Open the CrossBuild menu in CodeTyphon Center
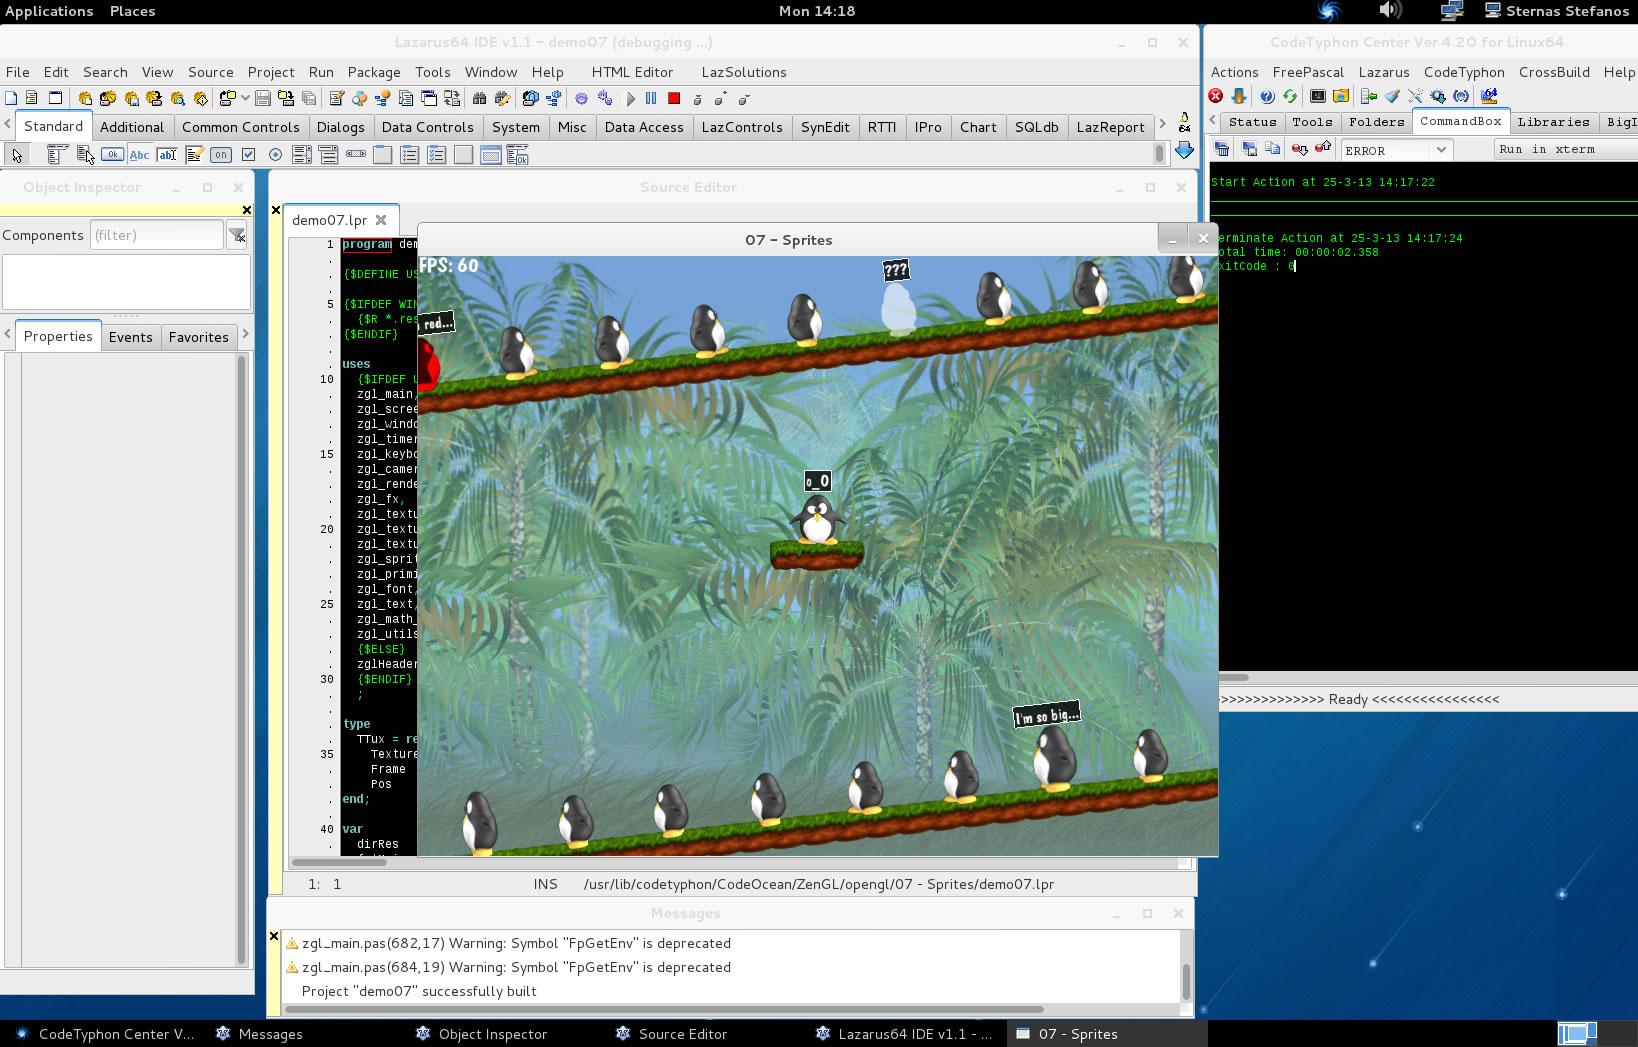 pyautogui.click(x=1554, y=72)
